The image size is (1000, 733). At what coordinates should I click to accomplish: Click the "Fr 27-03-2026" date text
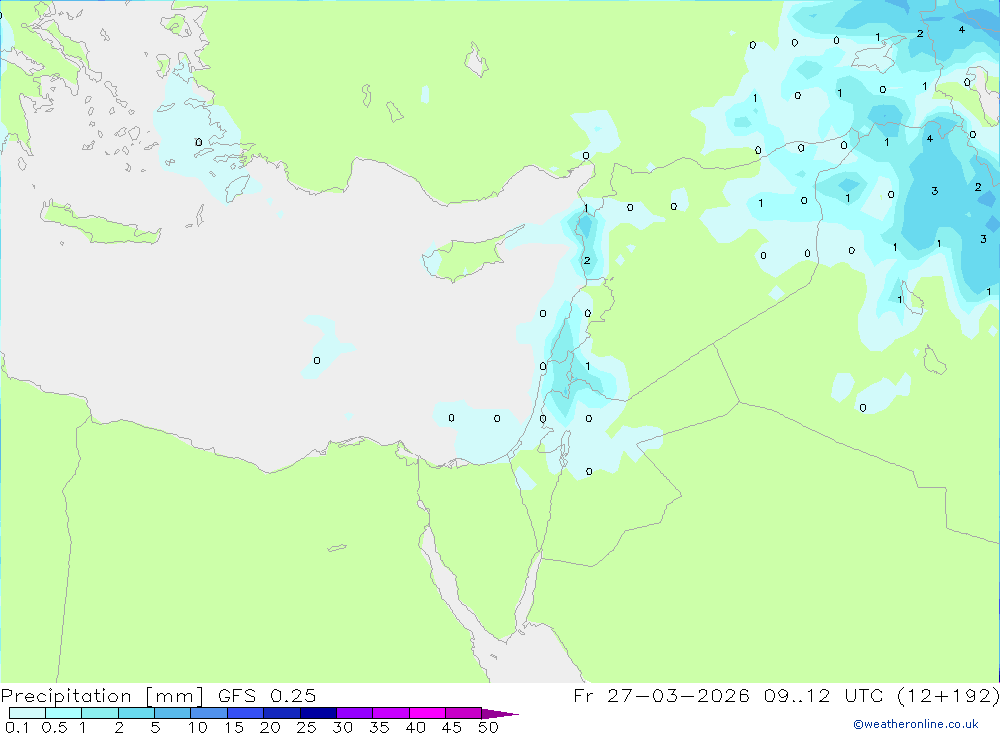pos(661,695)
